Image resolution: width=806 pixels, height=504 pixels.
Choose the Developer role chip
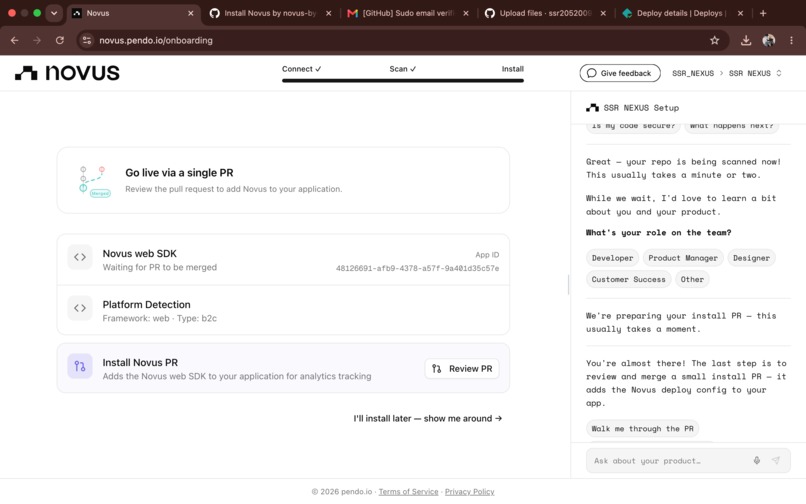[612, 258]
